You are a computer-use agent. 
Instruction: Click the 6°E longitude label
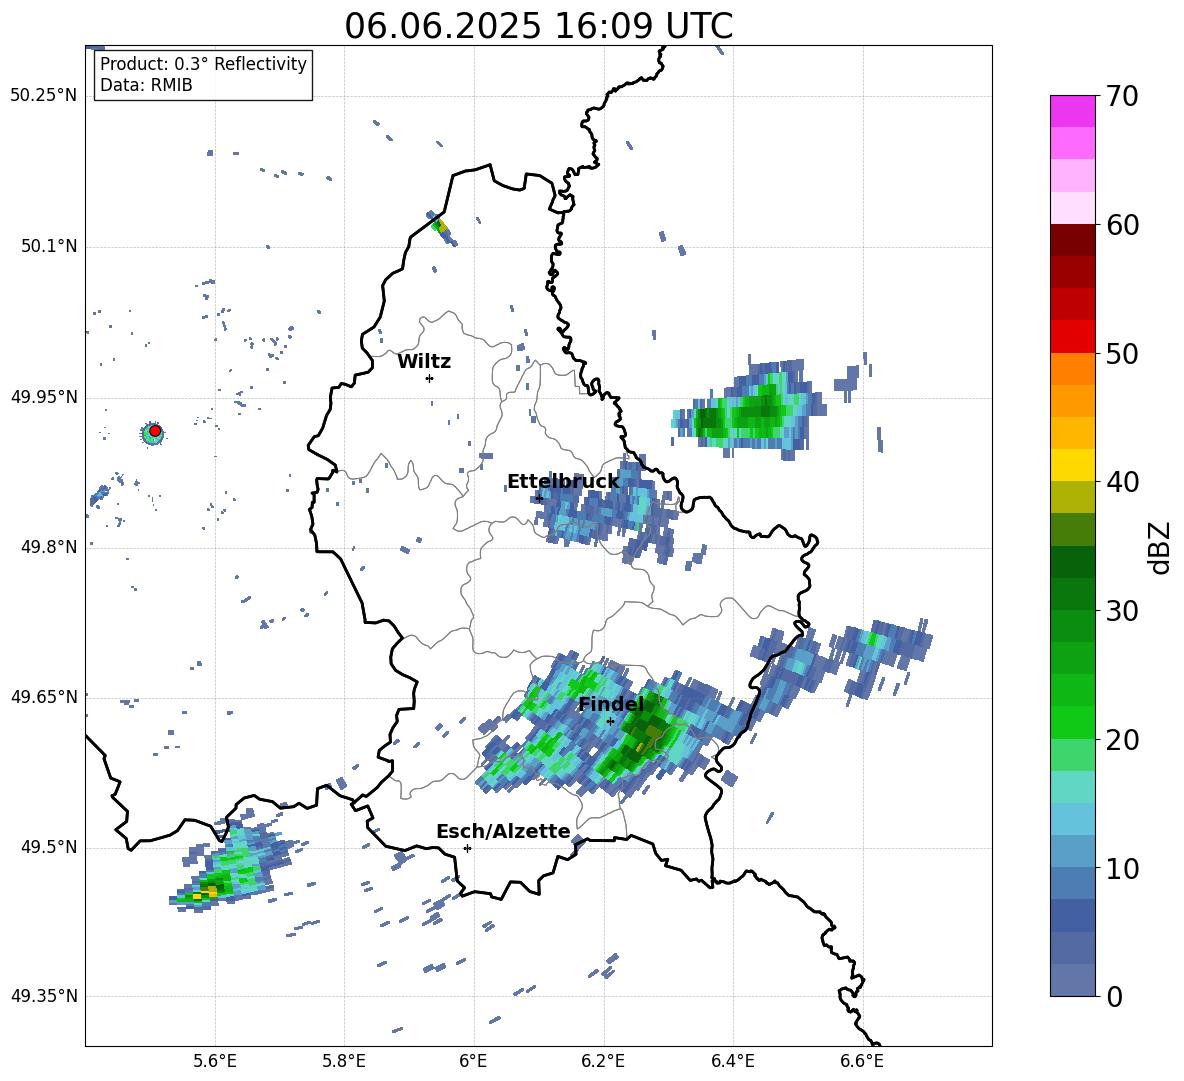[473, 1061]
